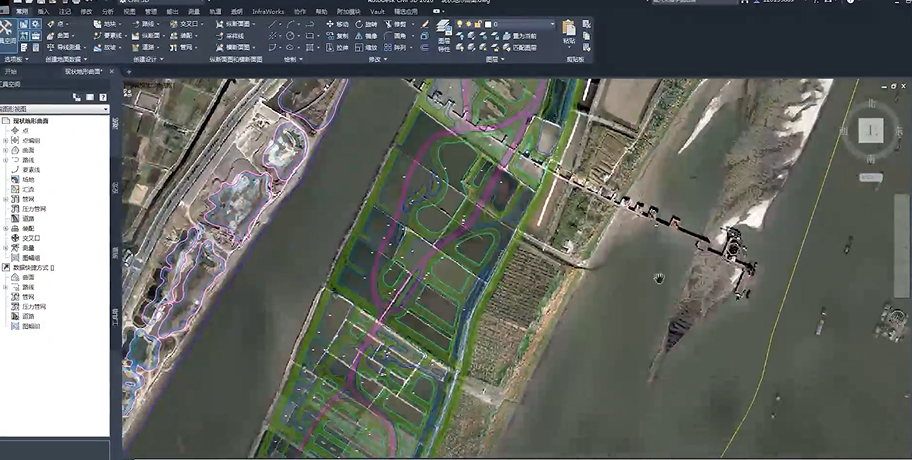The width and height of the screenshot is (912, 460).
Task: Click the Toolspace help question mark icon
Action: pyautogui.click(x=103, y=97)
